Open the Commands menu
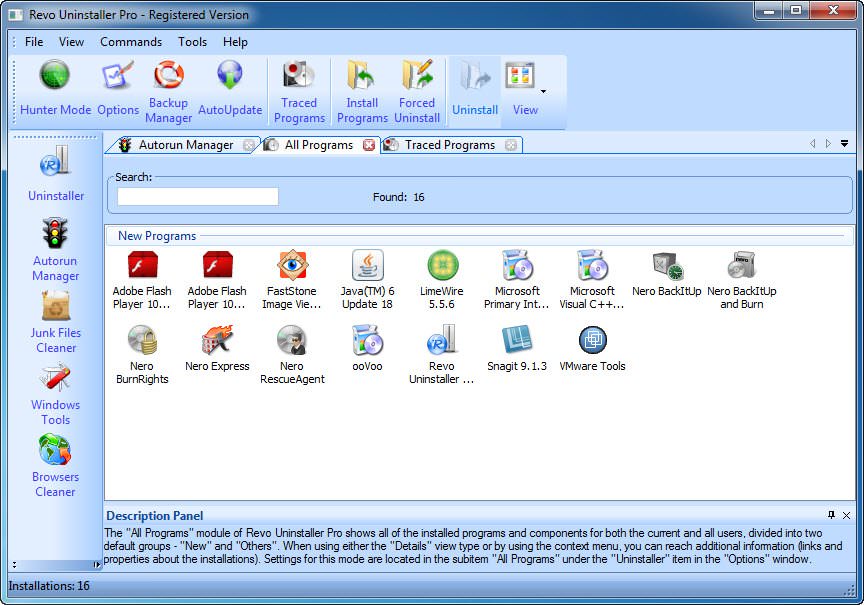The height and width of the screenshot is (605, 864). coord(131,42)
